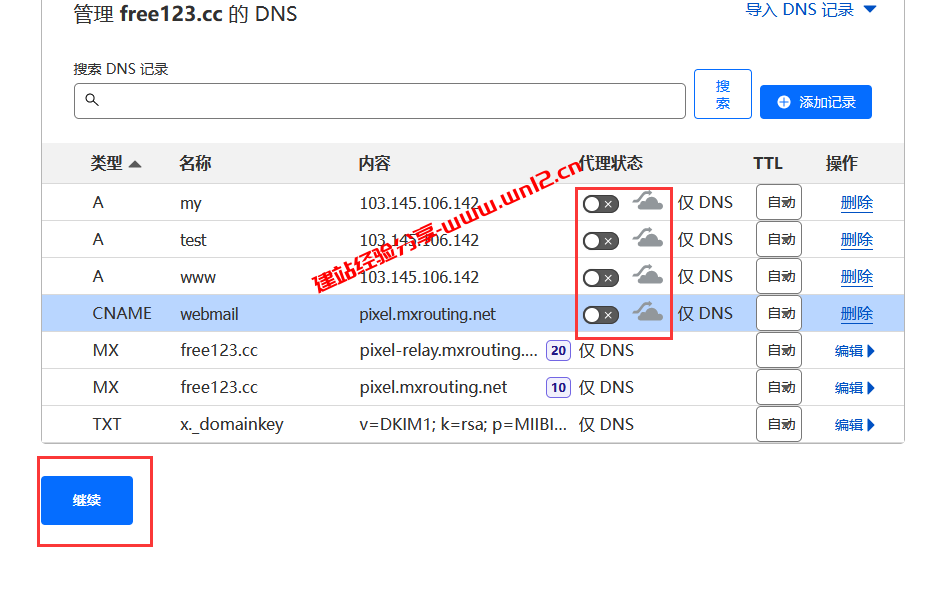
Task: Click the 搜索 button
Action: 722,93
